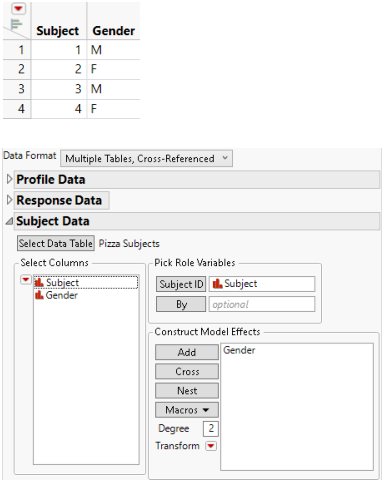This screenshot has height=482, width=384.
Task: Click the Add effect button
Action: (187, 352)
